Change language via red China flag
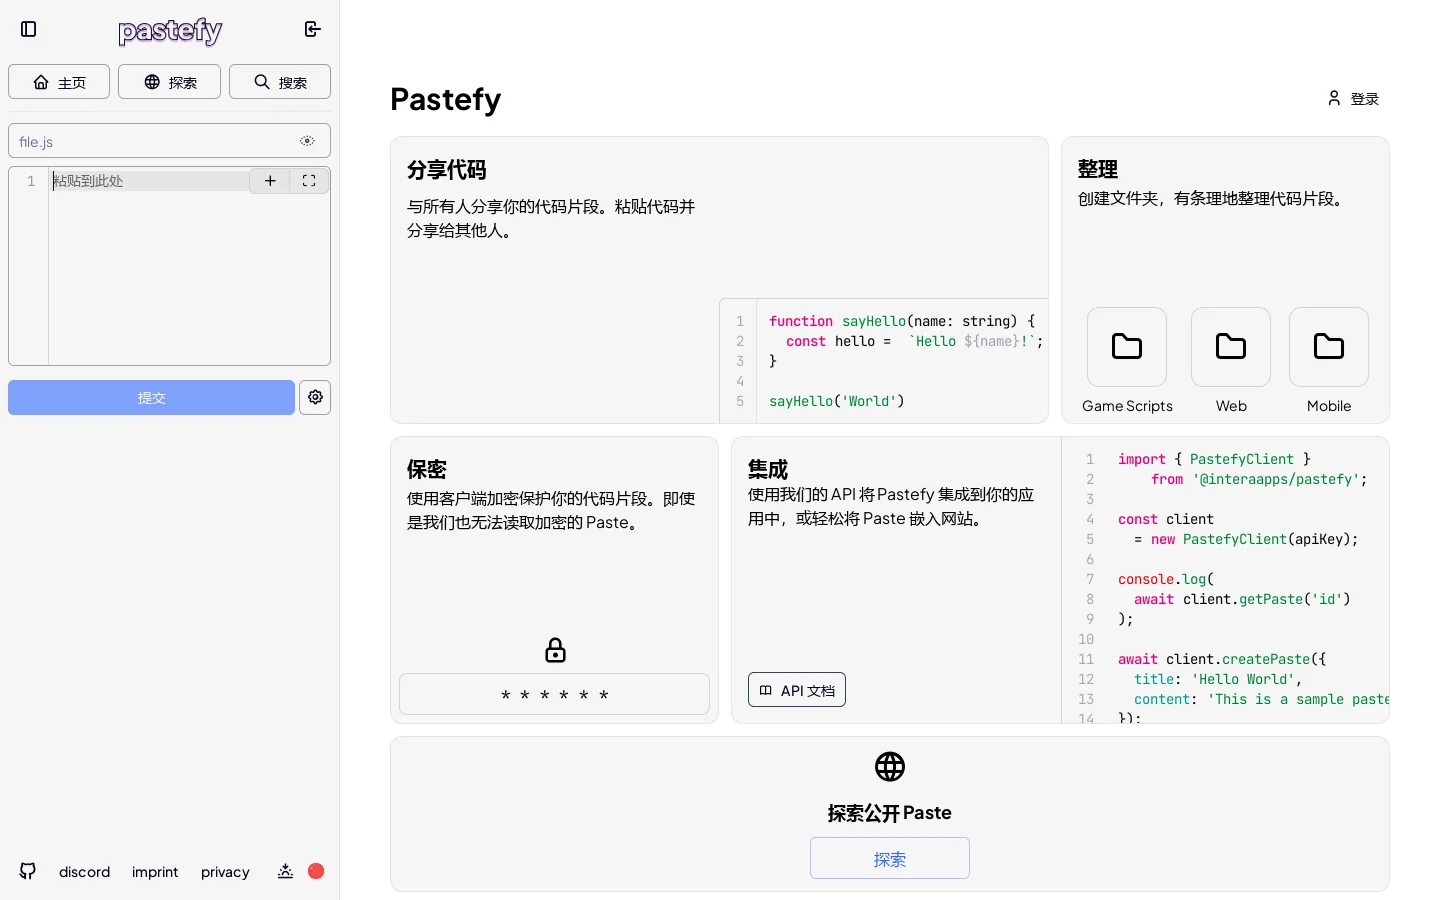1440x900 pixels. (316, 871)
